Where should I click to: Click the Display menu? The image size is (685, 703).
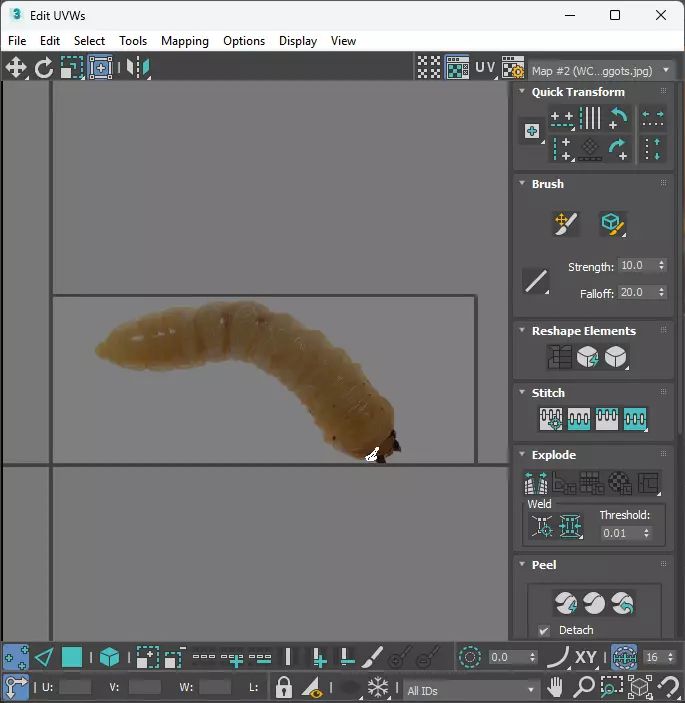[298, 41]
